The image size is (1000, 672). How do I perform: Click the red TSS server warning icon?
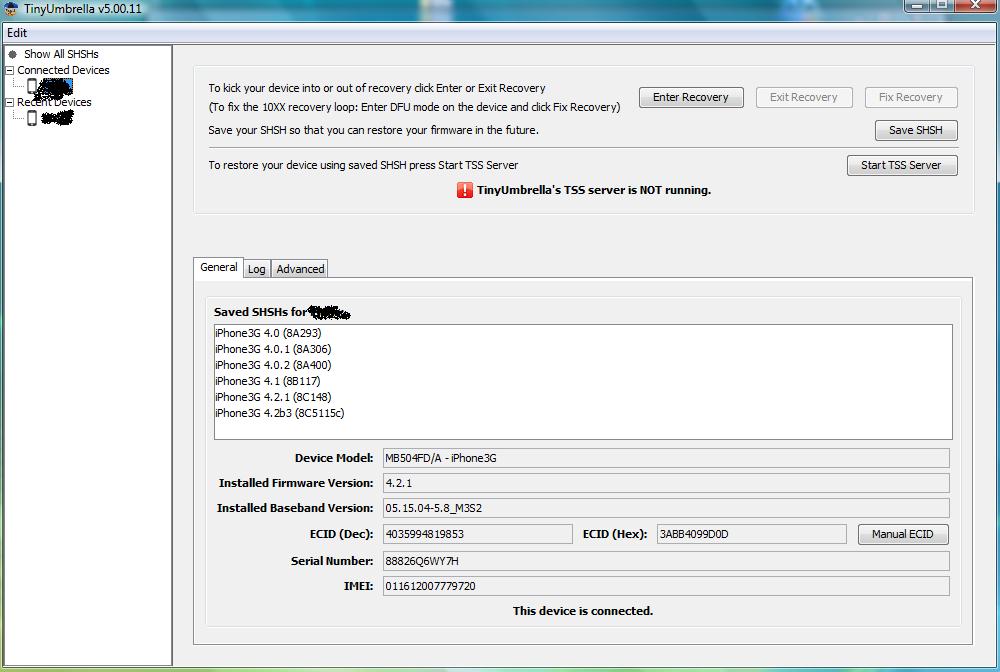[x=465, y=190]
